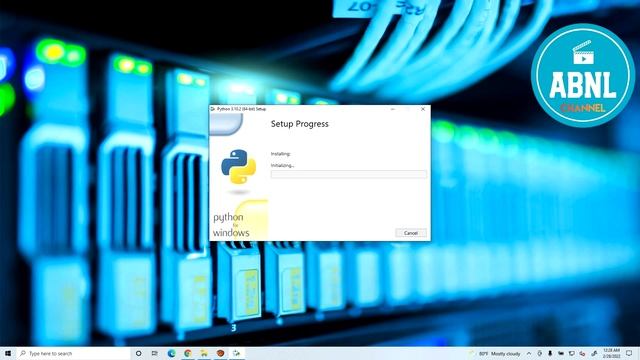Open the clock and date flyout
The width and height of the screenshot is (640, 360).
pyautogui.click(x=611, y=353)
